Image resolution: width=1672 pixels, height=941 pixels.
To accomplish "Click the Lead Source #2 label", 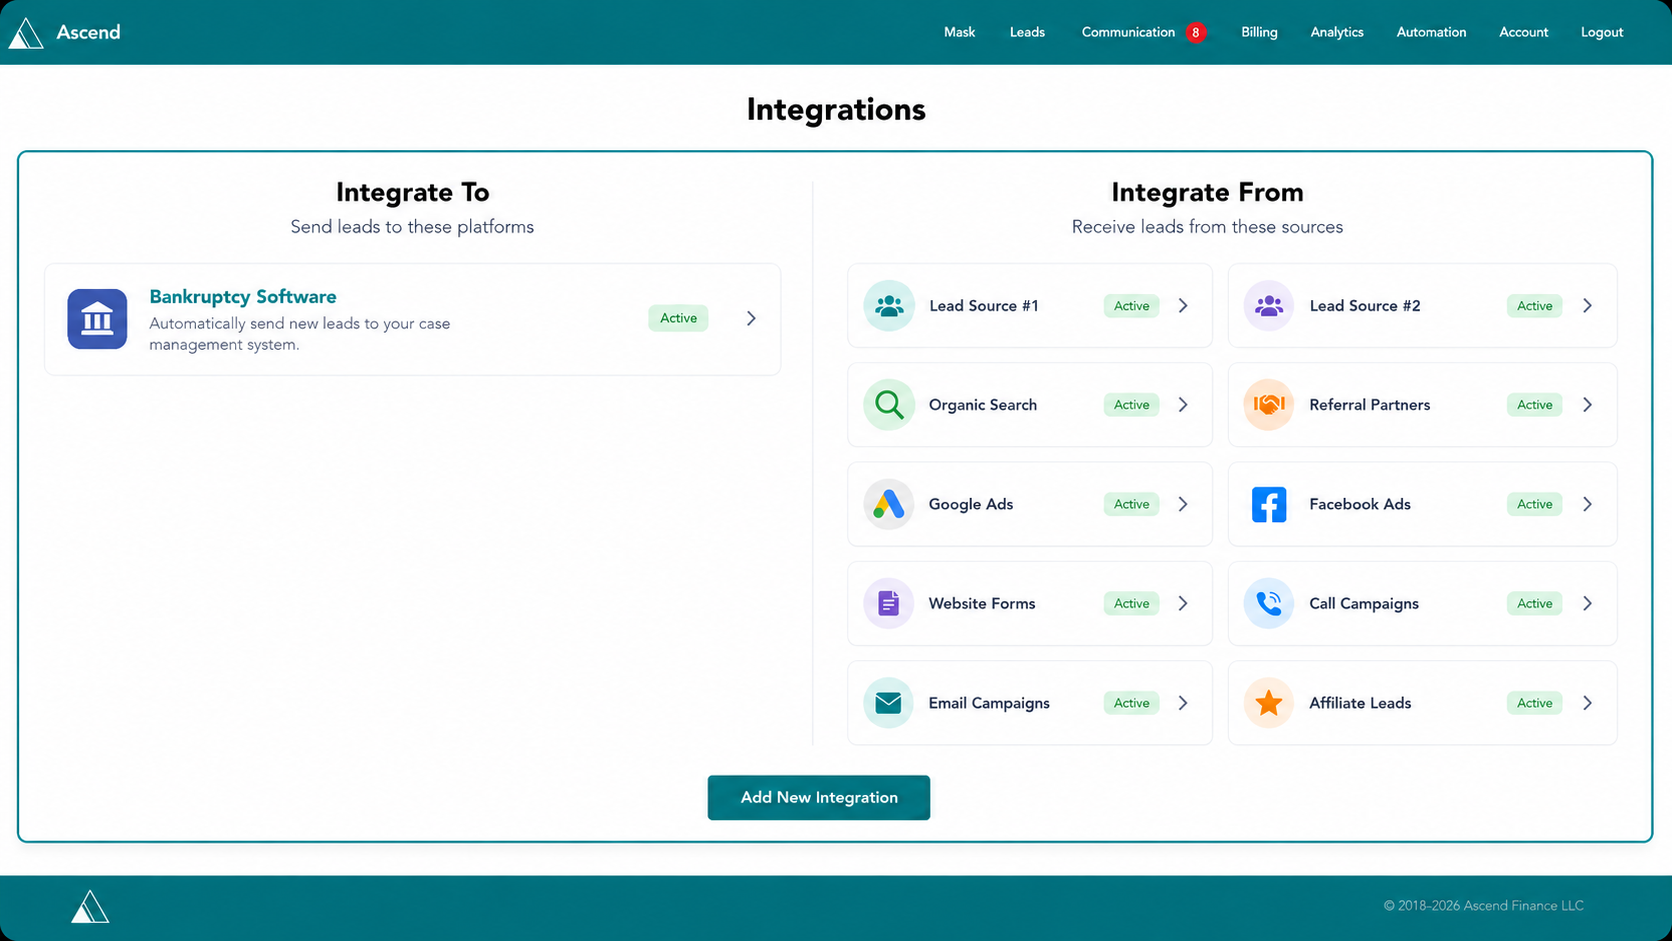I will pyautogui.click(x=1365, y=306).
